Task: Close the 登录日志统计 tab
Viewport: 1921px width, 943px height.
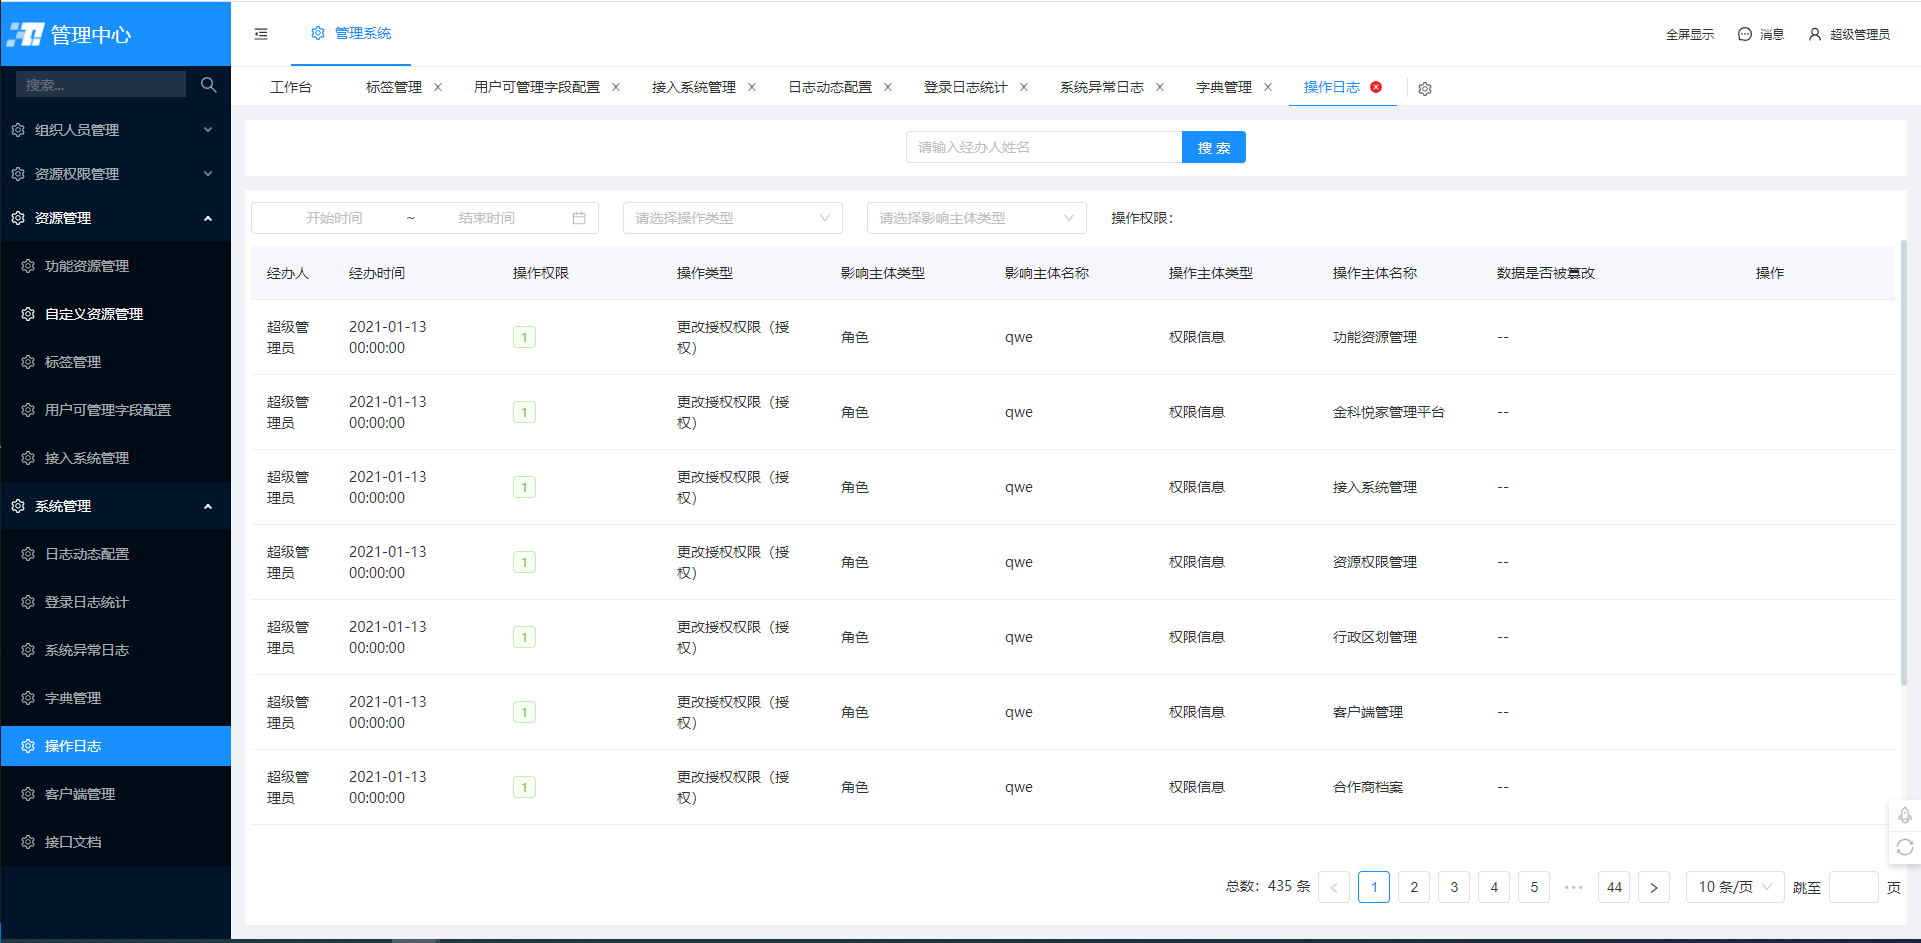Action: tap(1024, 87)
